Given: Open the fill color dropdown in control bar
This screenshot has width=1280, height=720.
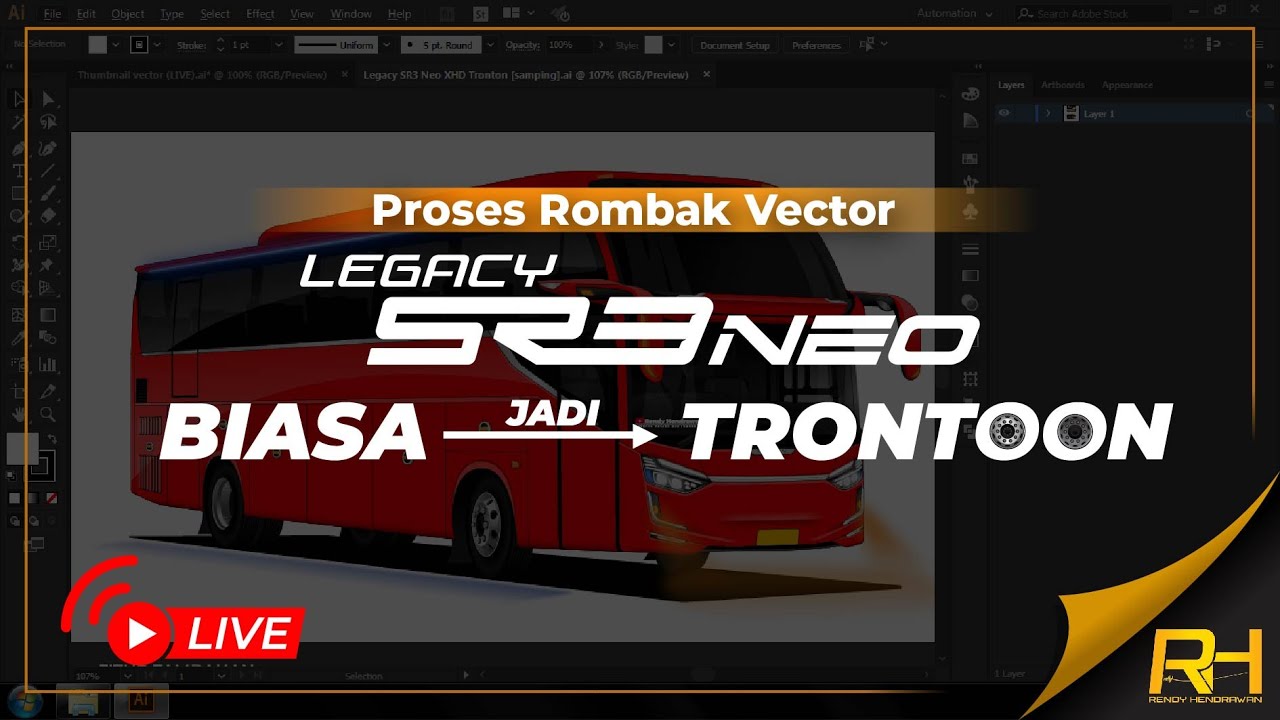Looking at the screenshot, I should (x=116, y=45).
